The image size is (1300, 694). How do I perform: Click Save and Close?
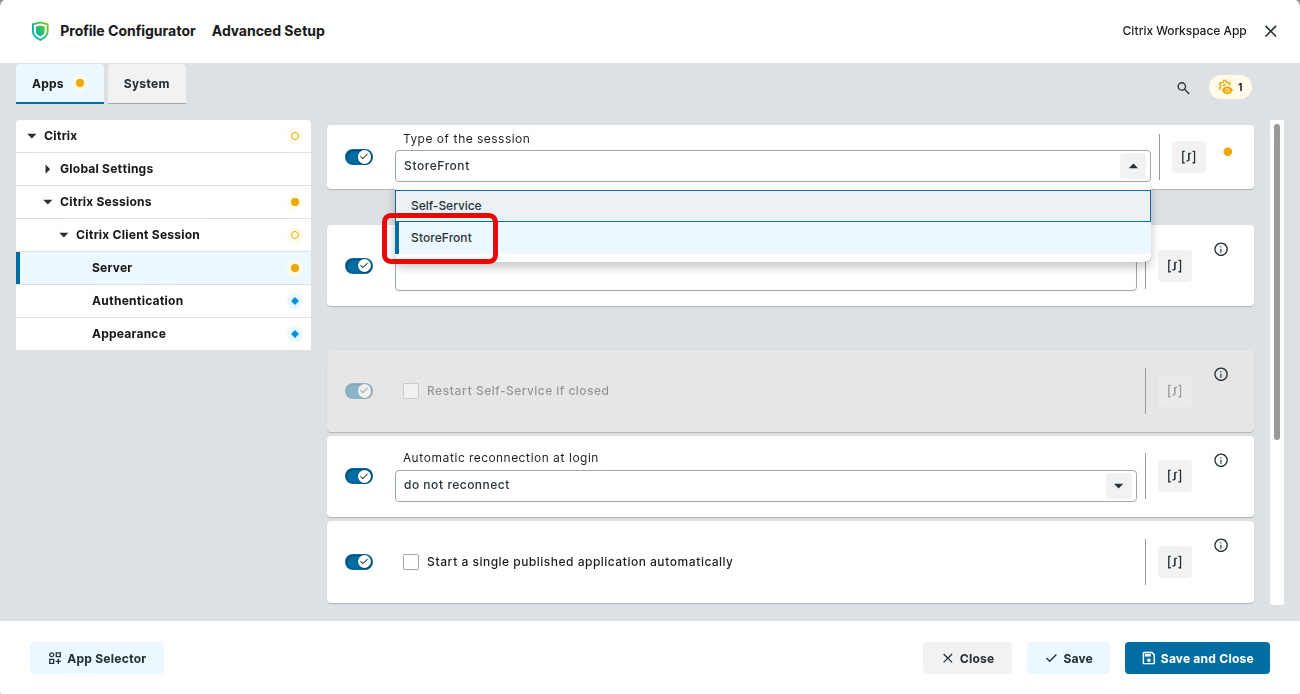[x=1197, y=658]
